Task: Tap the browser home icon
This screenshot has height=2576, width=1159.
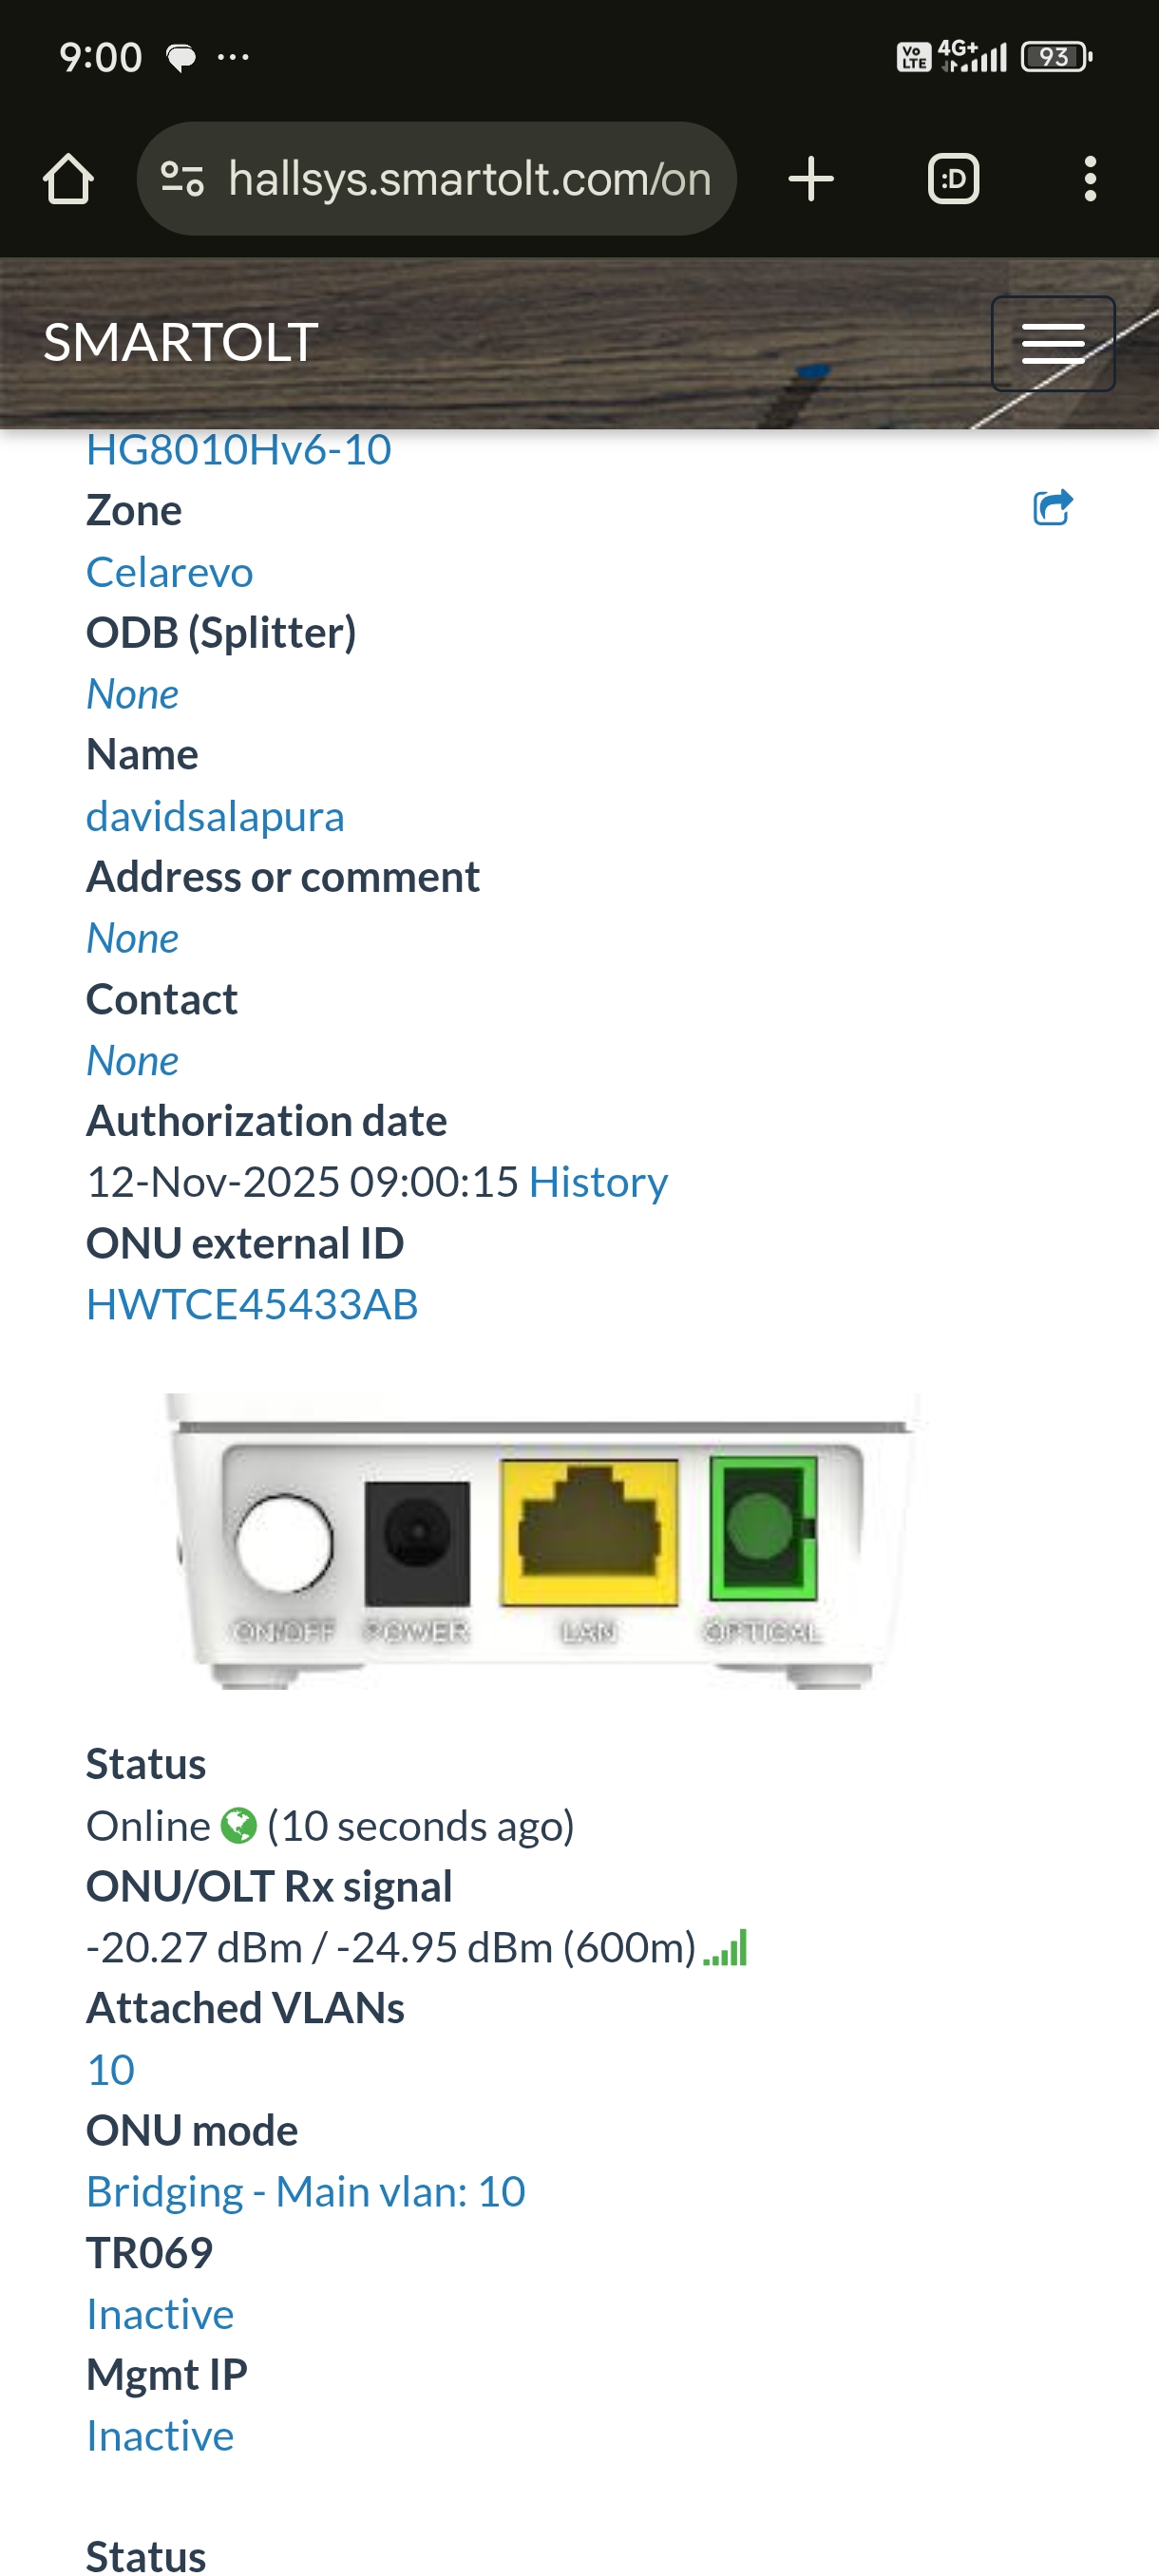Action: point(68,179)
